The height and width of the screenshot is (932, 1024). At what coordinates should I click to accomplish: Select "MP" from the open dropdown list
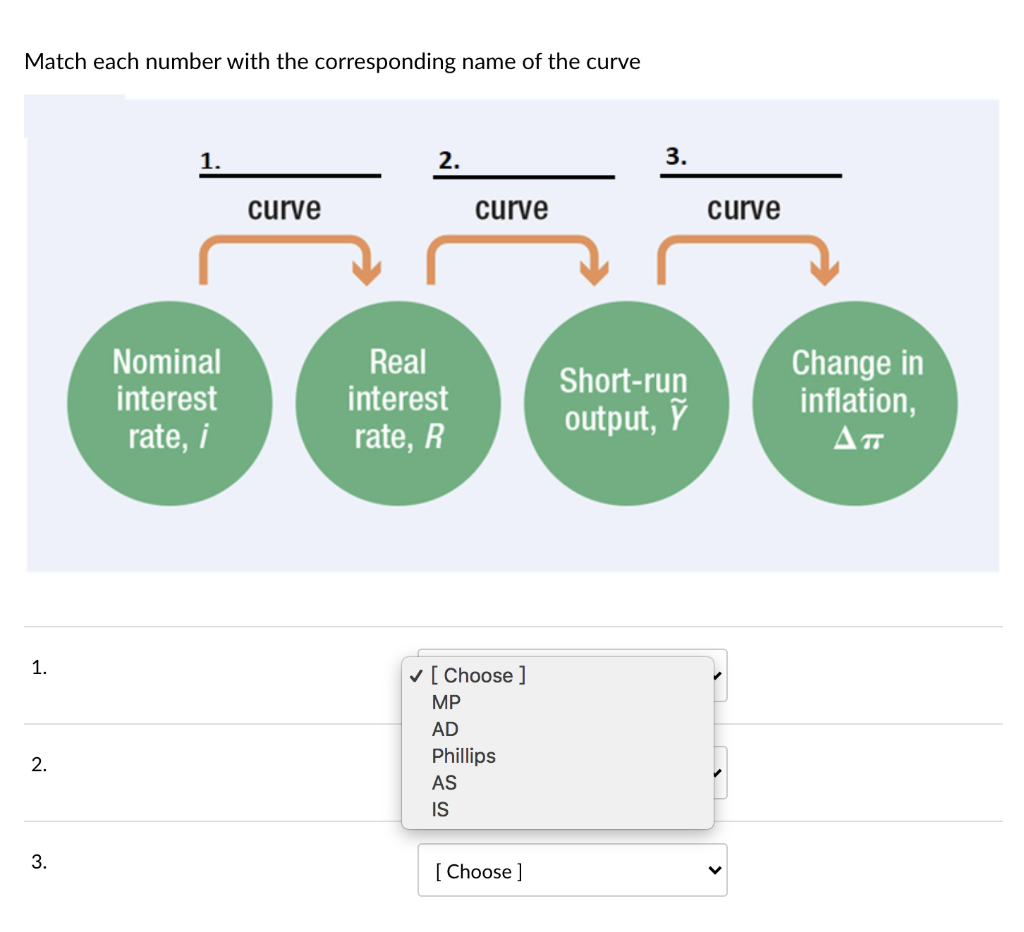447,702
